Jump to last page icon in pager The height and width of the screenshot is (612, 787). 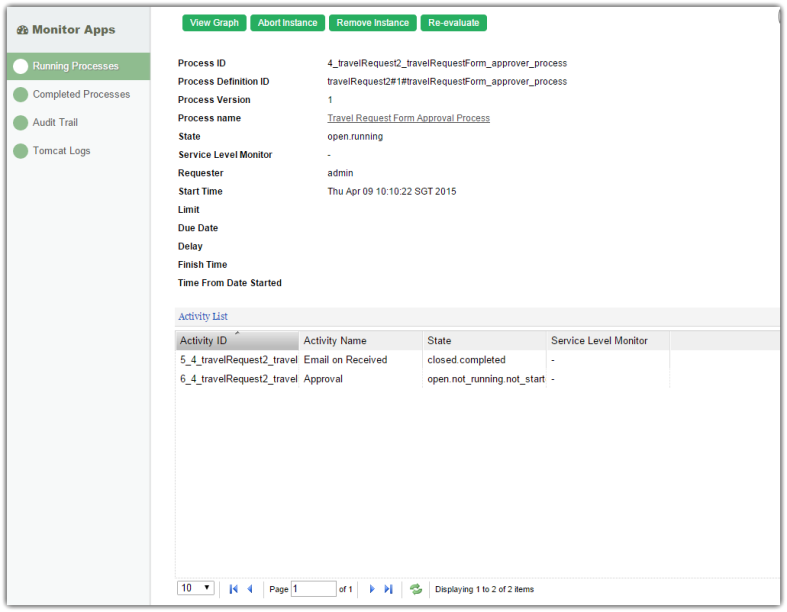(x=388, y=589)
